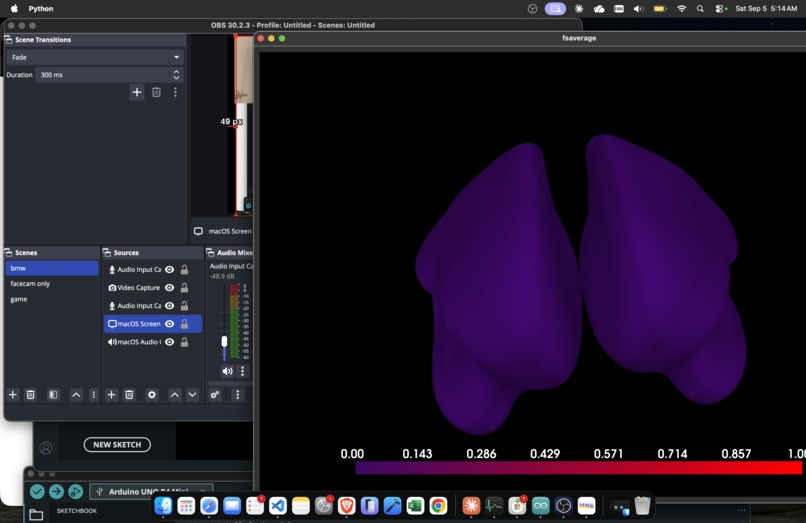Click the Audio Mixer panel dock icon
Image resolution: width=806 pixels, height=523 pixels.
click(210, 253)
